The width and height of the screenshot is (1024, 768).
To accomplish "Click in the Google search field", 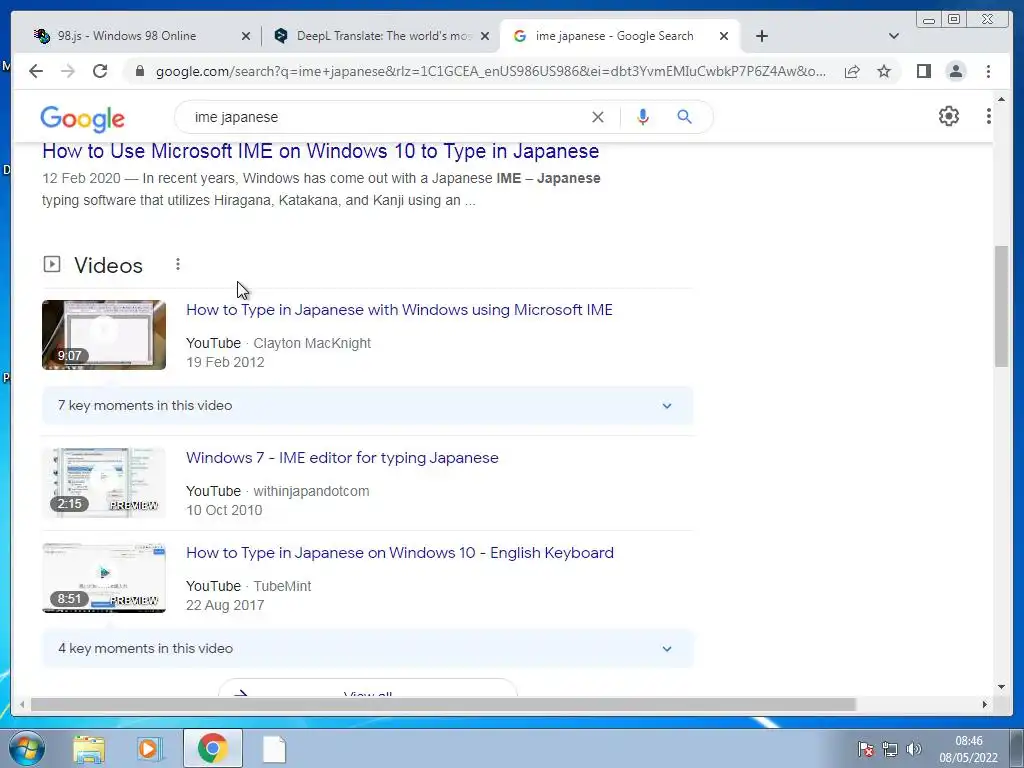I will 389,117.
